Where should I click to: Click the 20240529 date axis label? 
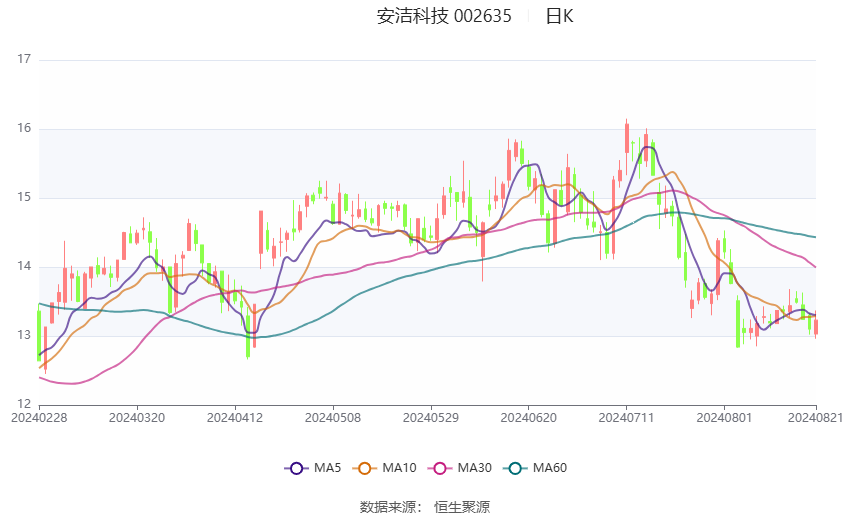(x=431, y=418)
